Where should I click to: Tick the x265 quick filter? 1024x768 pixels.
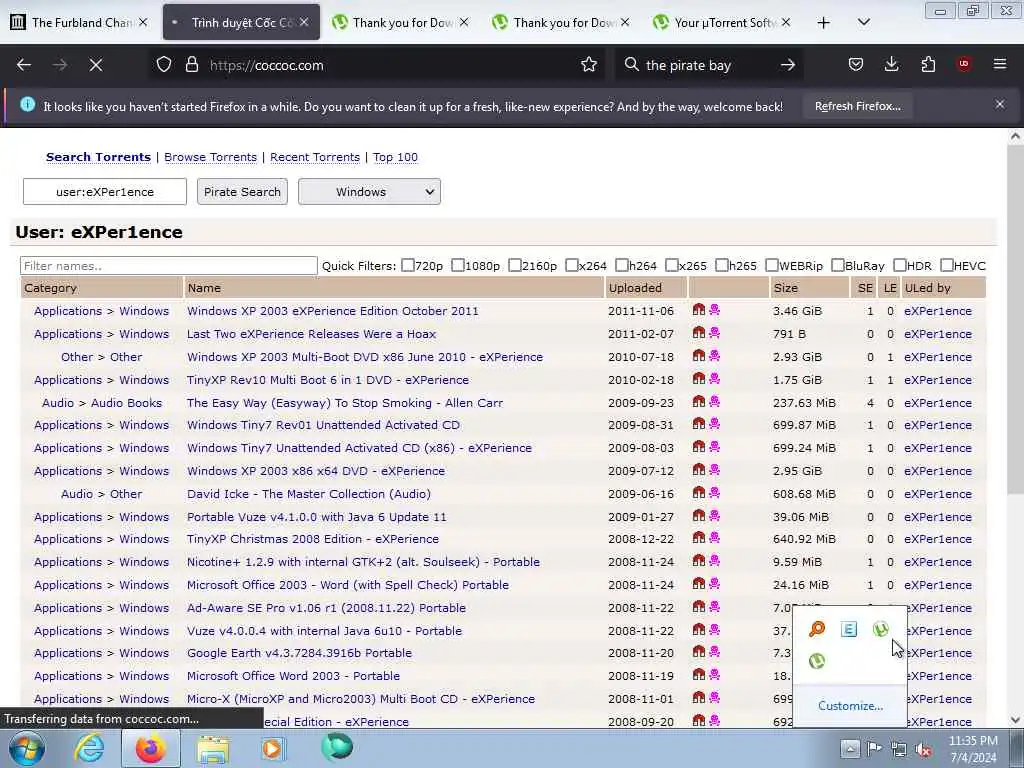point(671,265)
